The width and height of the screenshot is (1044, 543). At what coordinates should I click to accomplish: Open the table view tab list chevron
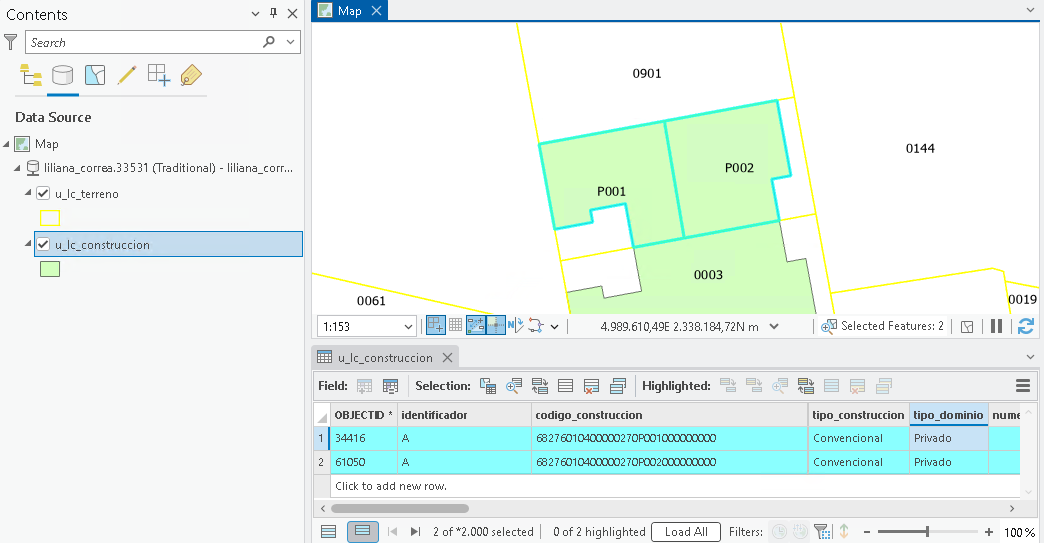[1031, 357]
